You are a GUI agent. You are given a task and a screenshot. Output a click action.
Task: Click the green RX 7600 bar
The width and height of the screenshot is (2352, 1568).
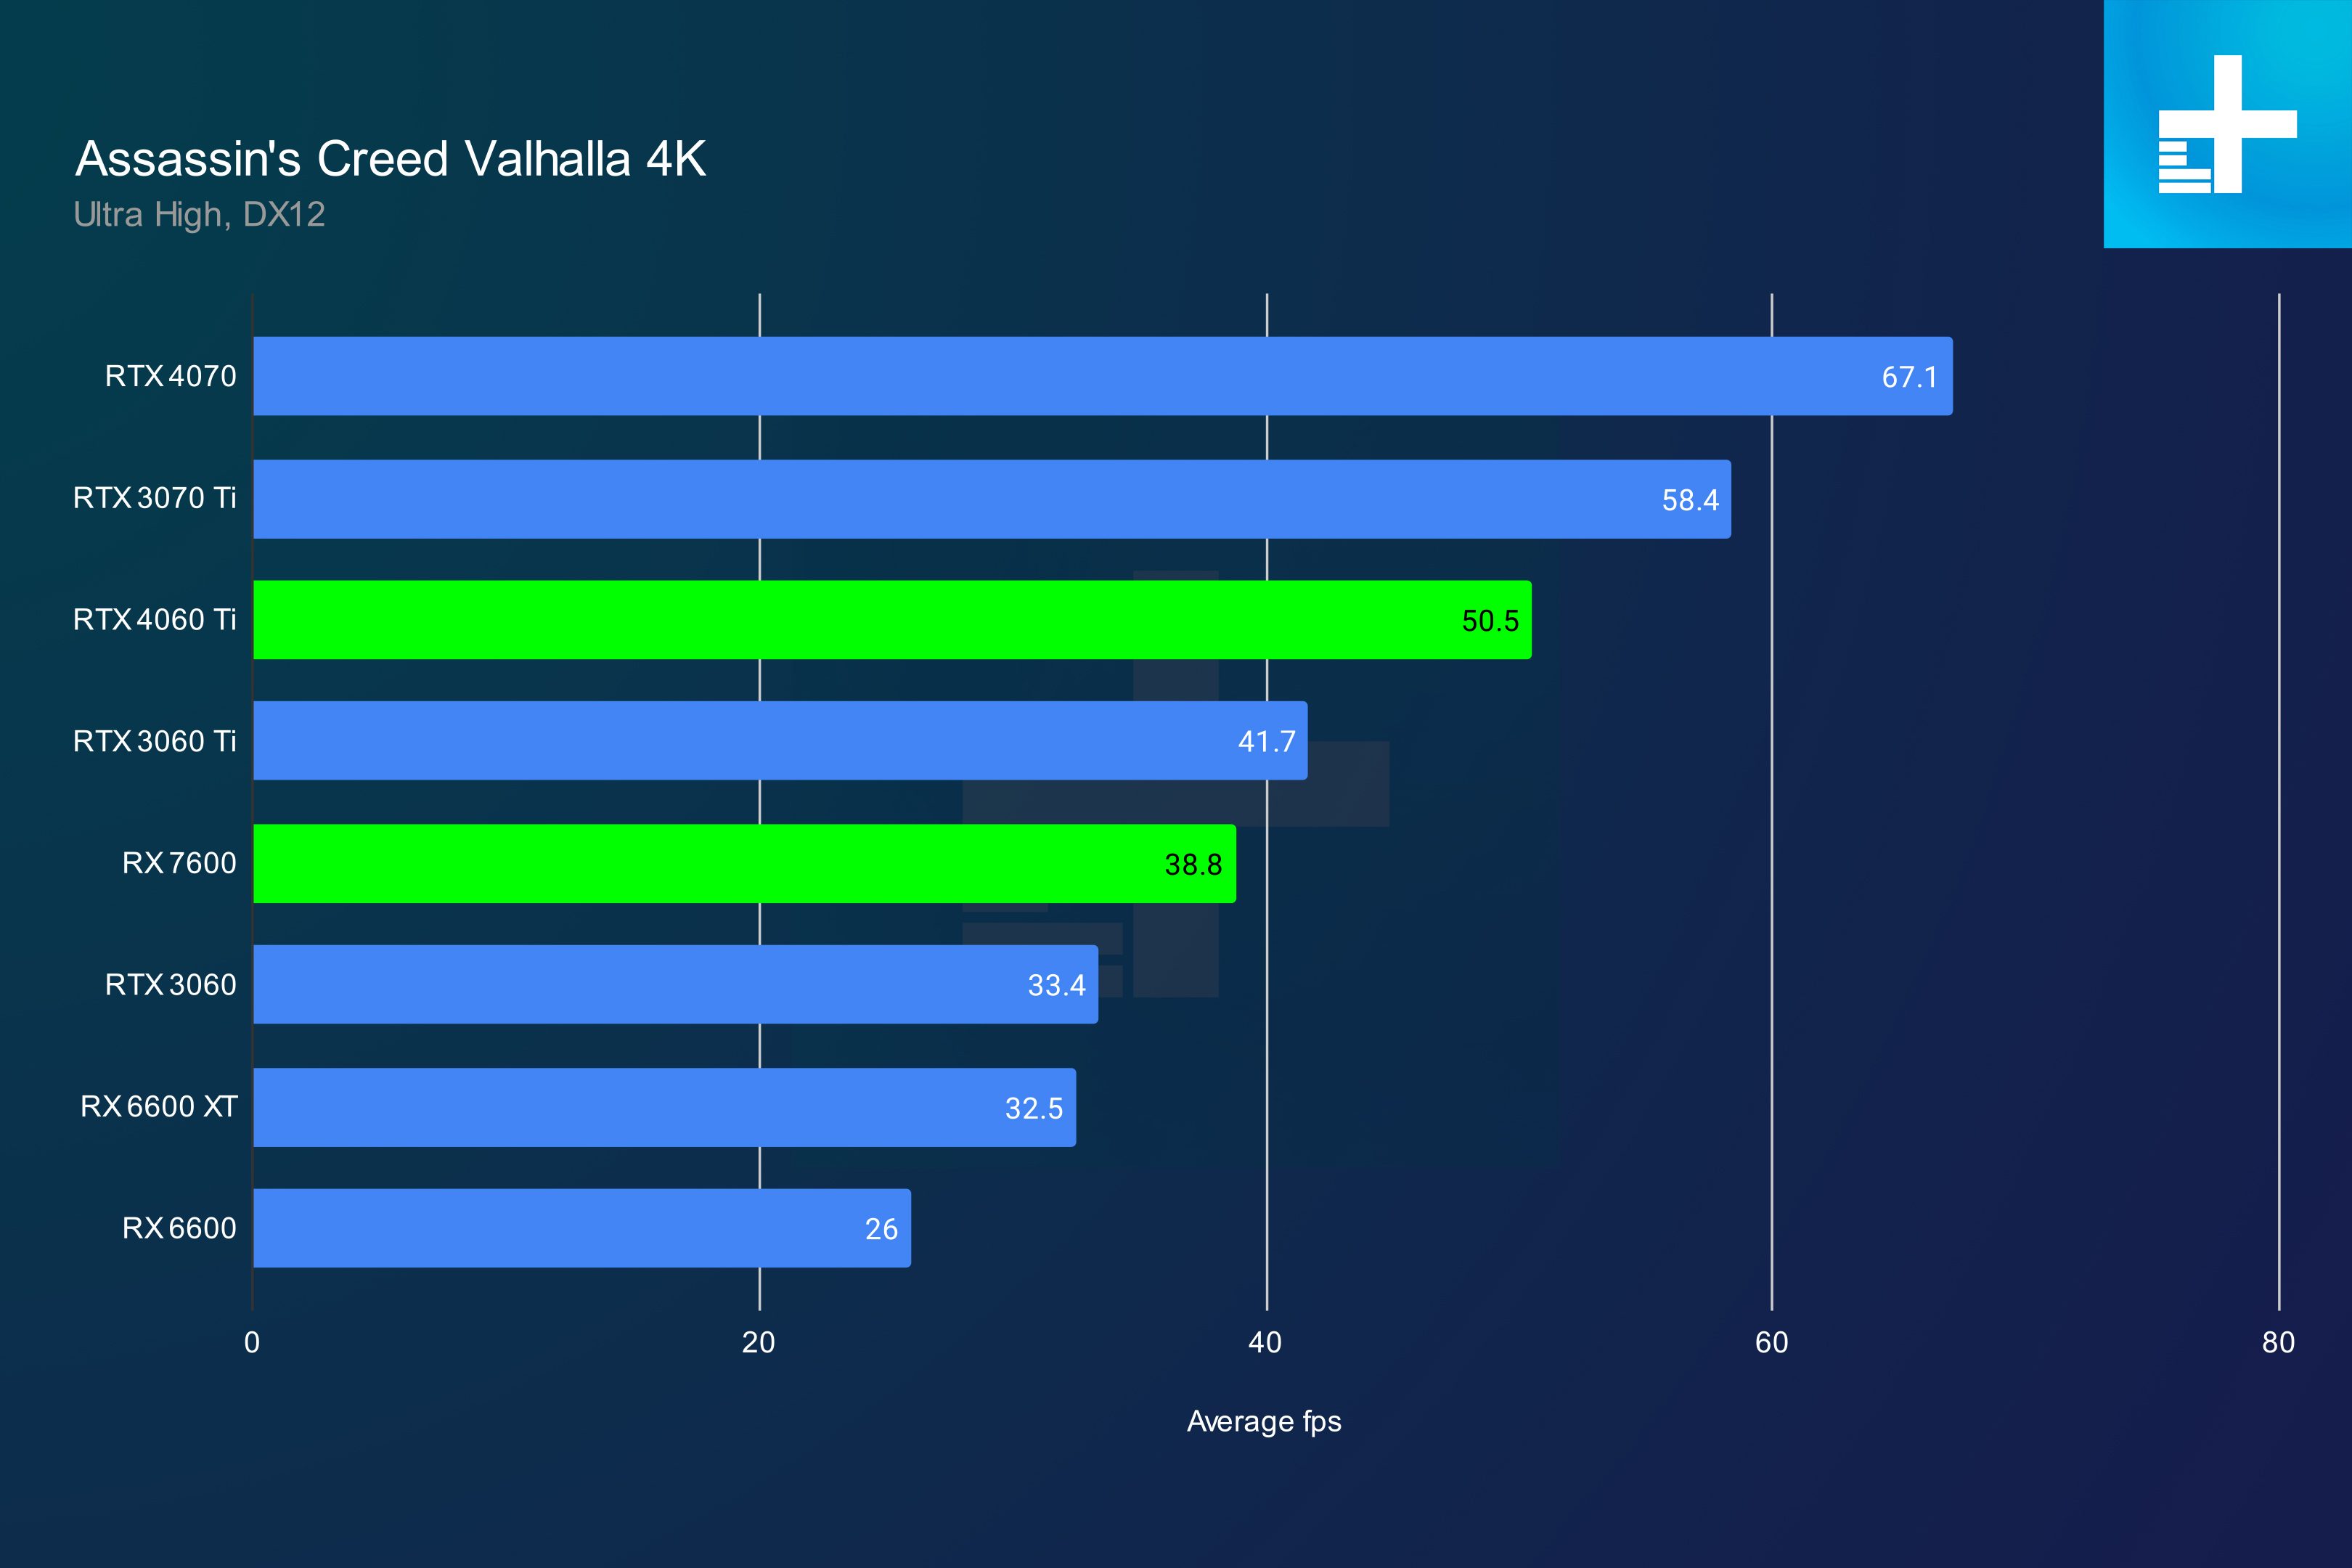click(x=744, y=864)
